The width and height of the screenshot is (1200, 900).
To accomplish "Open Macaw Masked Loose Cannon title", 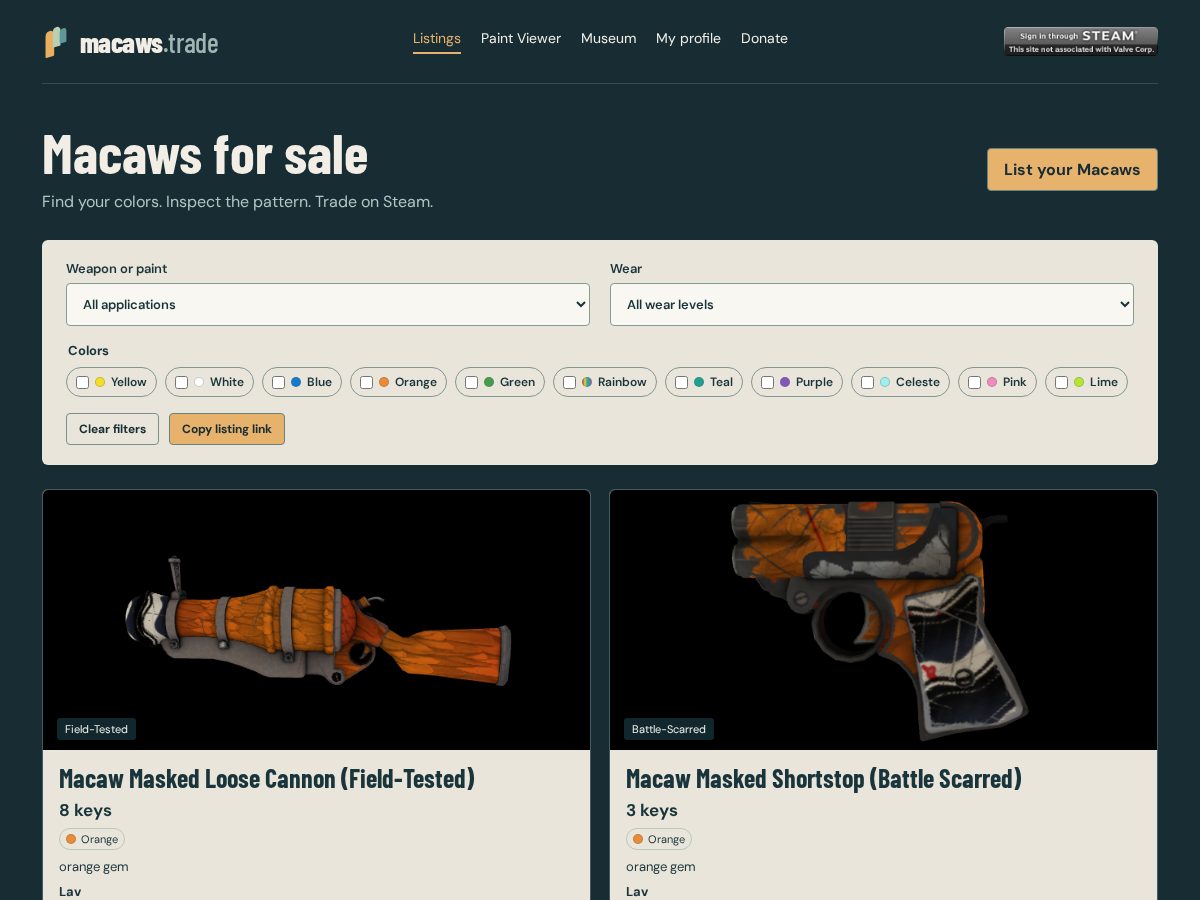I will click(267, 778).
